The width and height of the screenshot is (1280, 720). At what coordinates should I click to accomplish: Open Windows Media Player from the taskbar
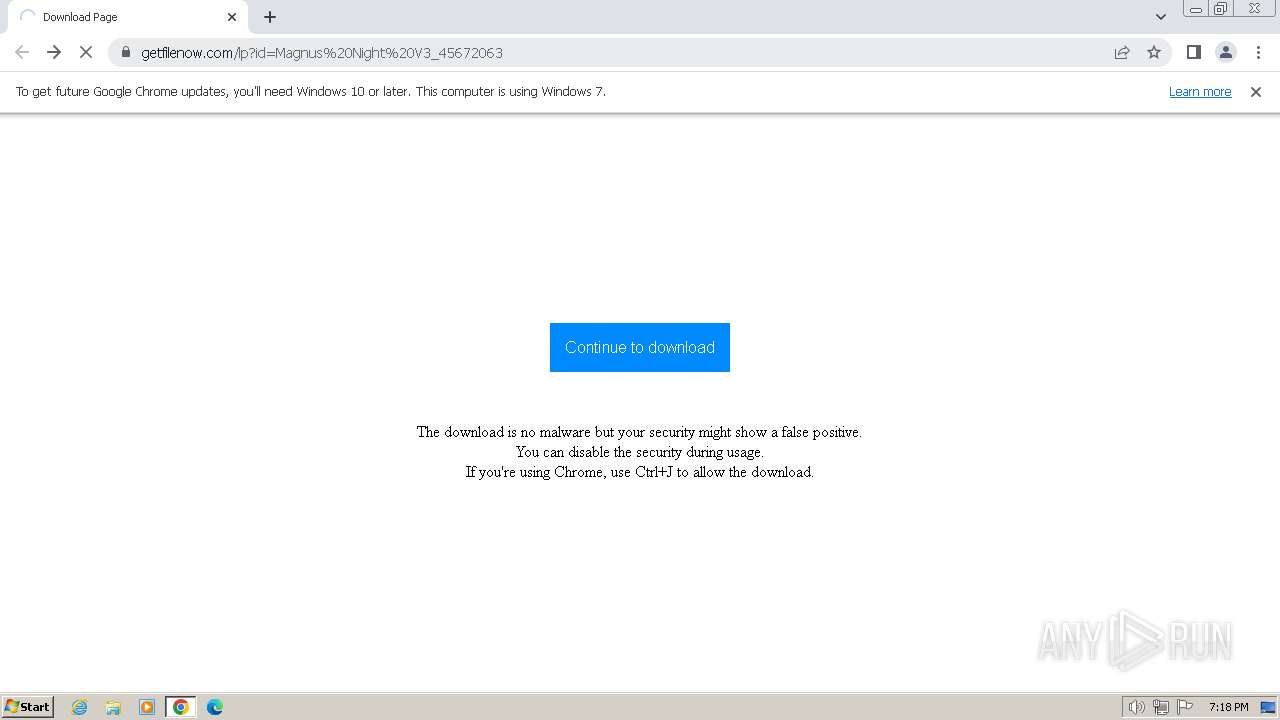click(x=147, y=707)
